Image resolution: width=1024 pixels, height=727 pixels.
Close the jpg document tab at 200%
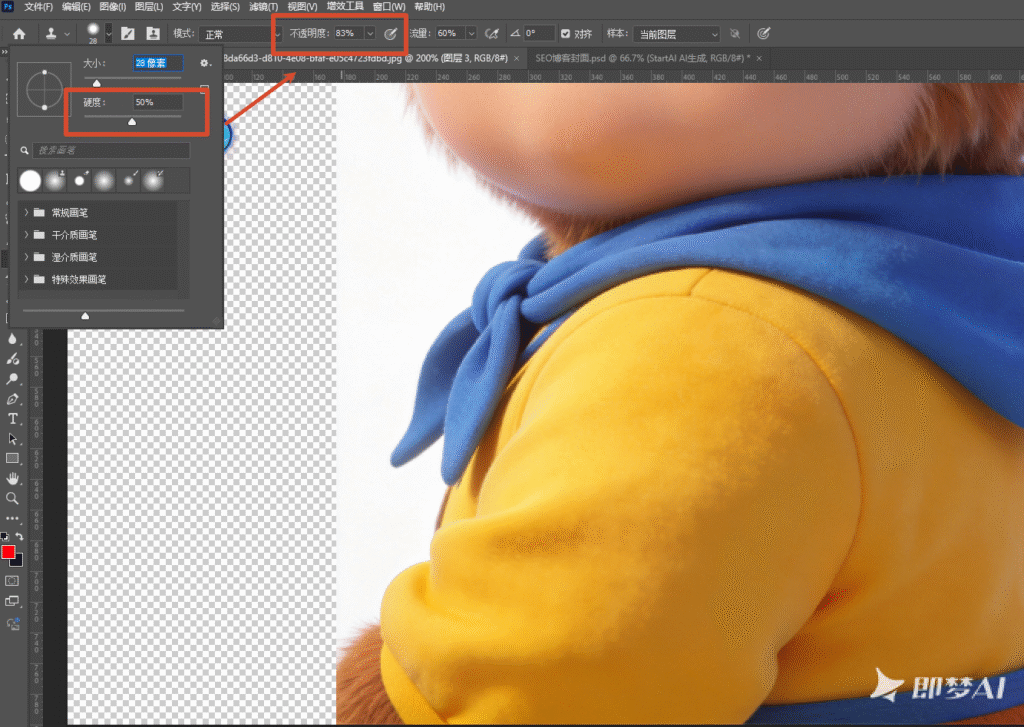[x=517, y=58]
